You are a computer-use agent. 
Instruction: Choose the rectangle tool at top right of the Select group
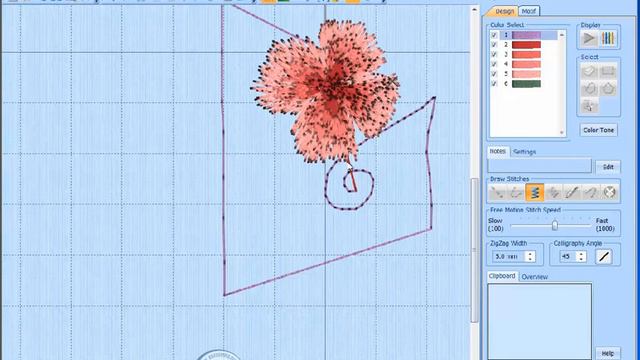click(x=608, y=71)
